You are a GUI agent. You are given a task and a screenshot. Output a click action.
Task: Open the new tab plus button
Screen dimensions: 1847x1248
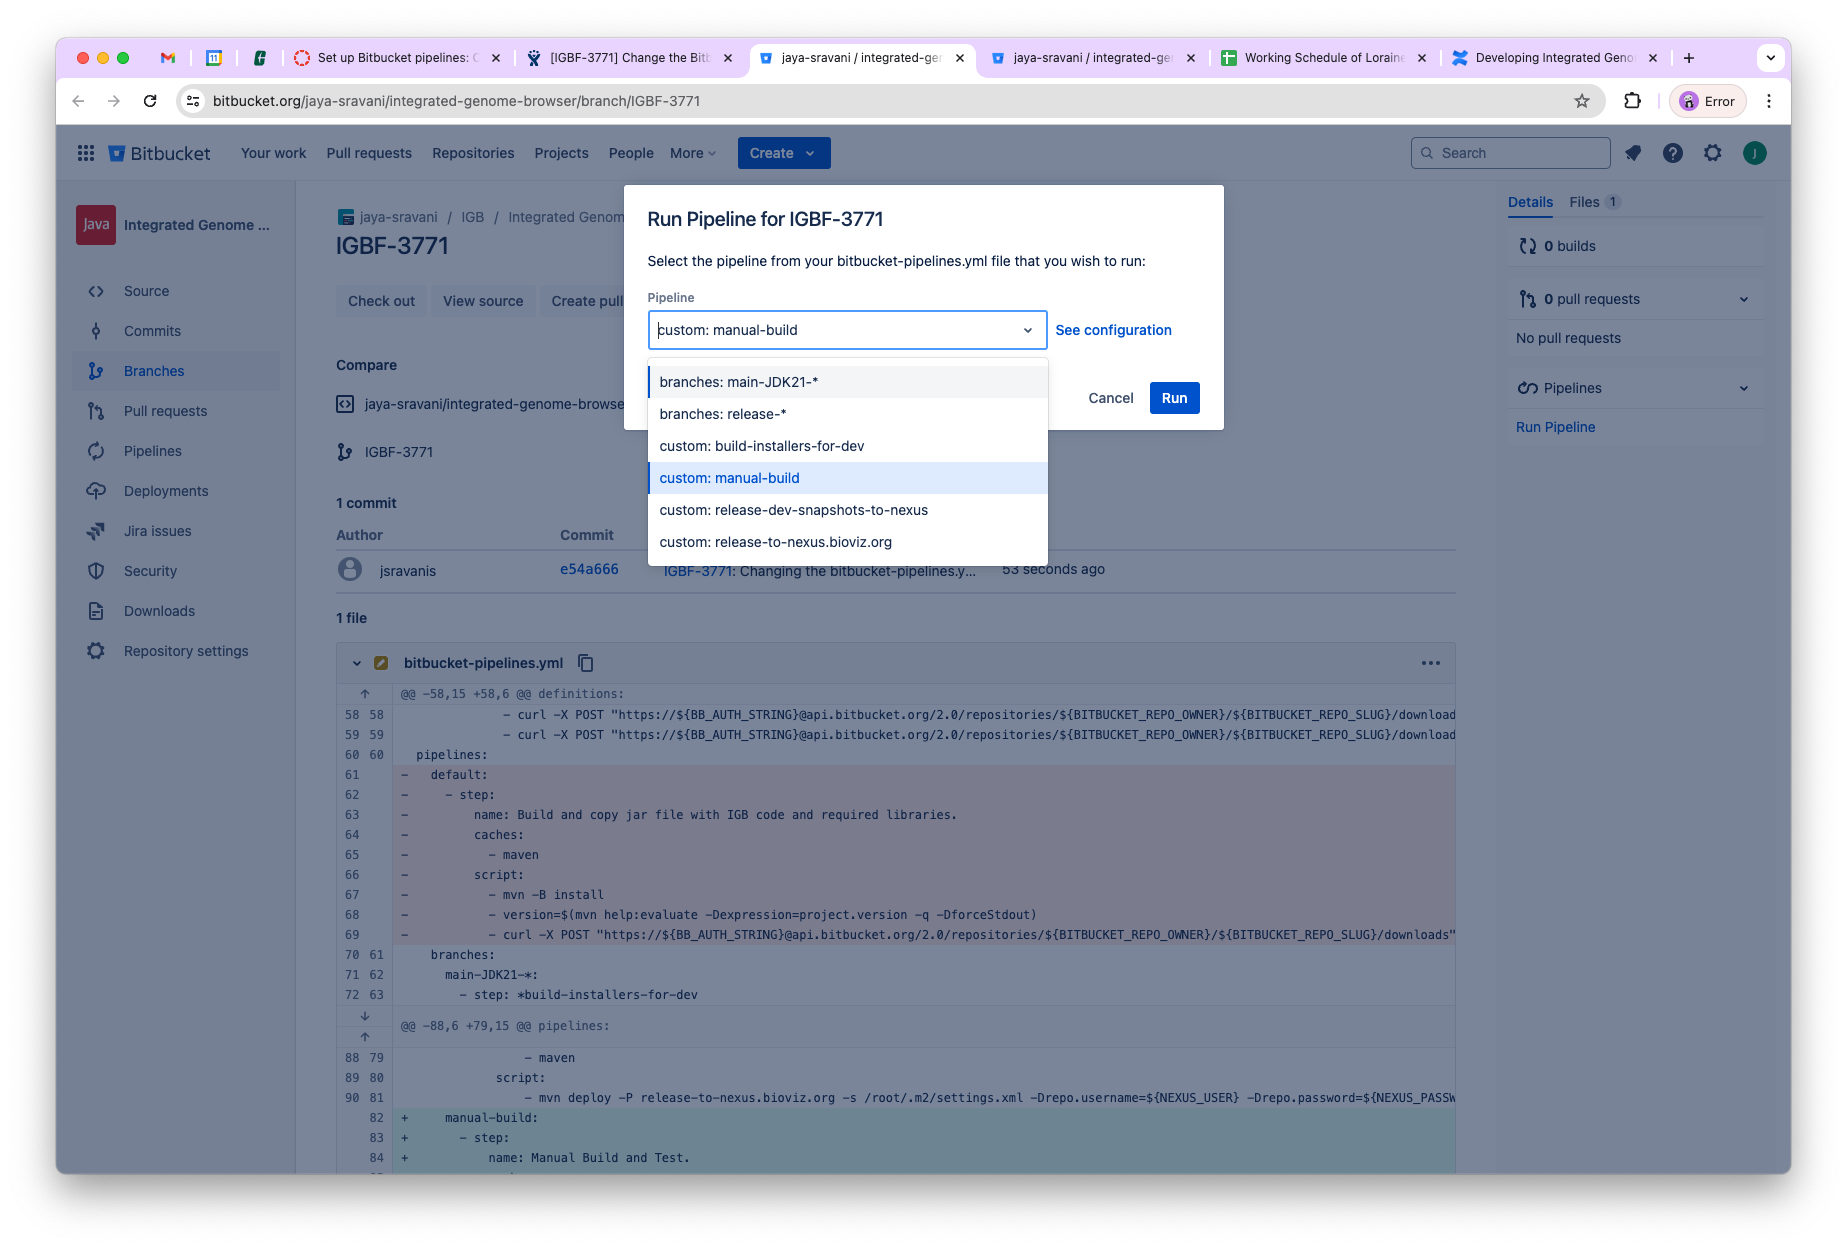(x=1689, y=58)
